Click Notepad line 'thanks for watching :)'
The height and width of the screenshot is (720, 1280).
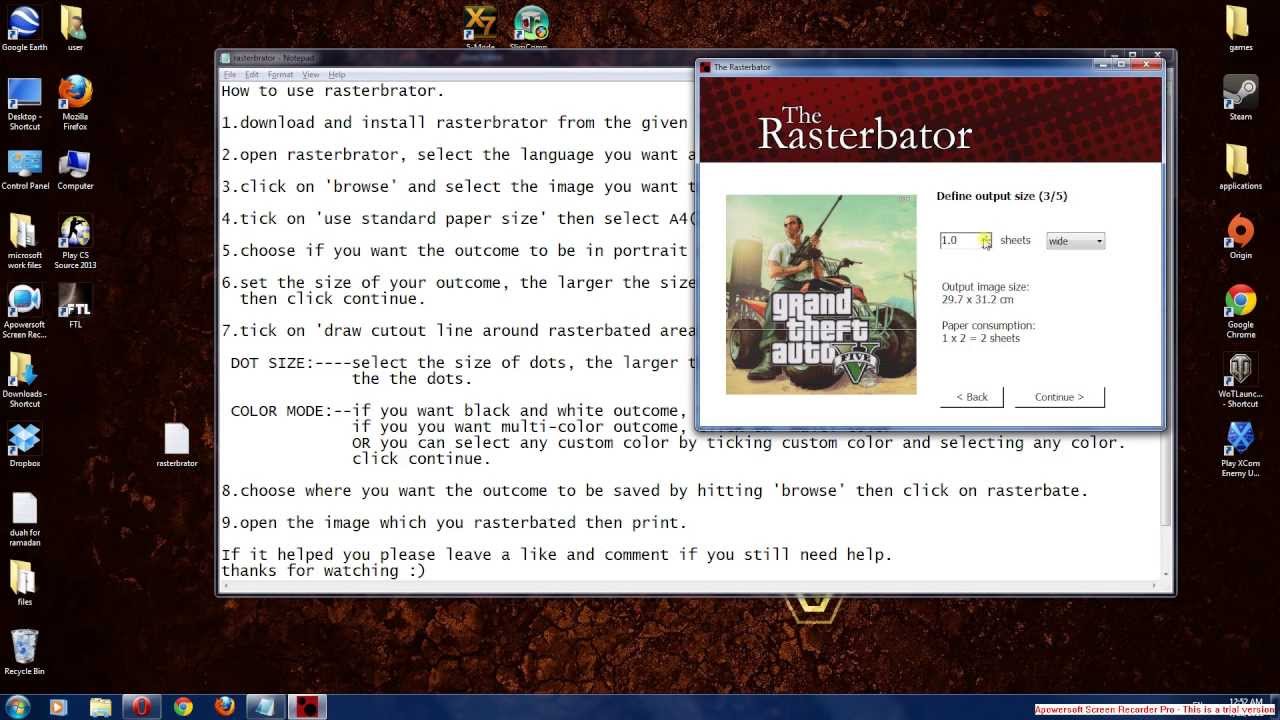coord(323,571)
